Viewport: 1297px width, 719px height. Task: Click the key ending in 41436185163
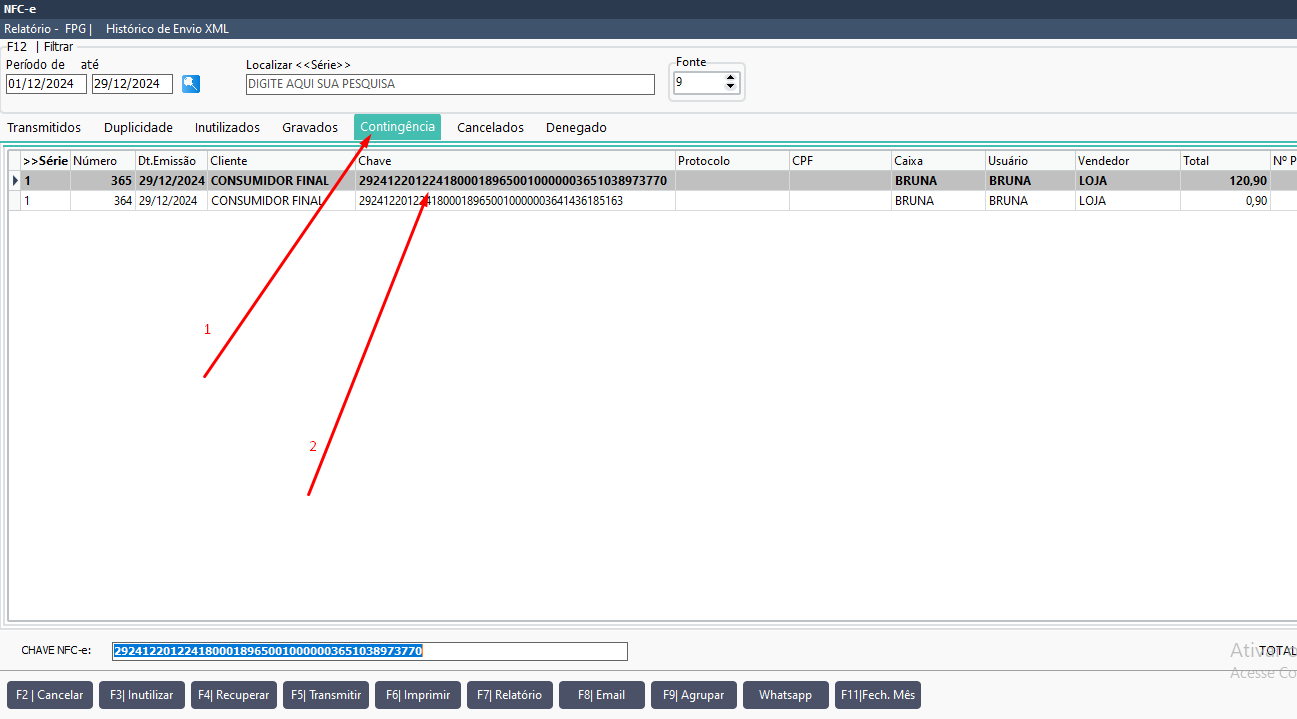point(490,201)
